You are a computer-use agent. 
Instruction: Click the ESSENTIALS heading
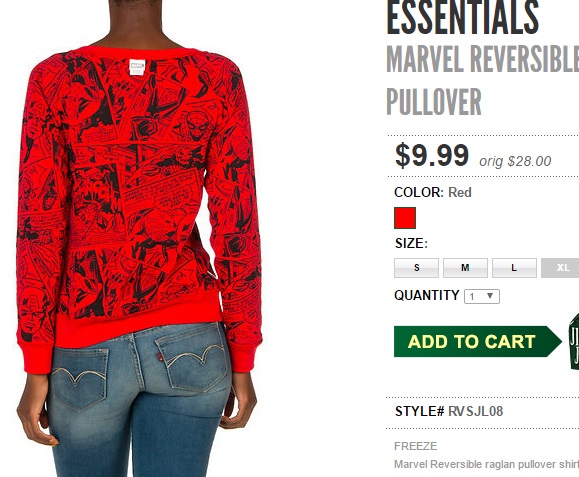pyautogui.click(x=463, y=17)
